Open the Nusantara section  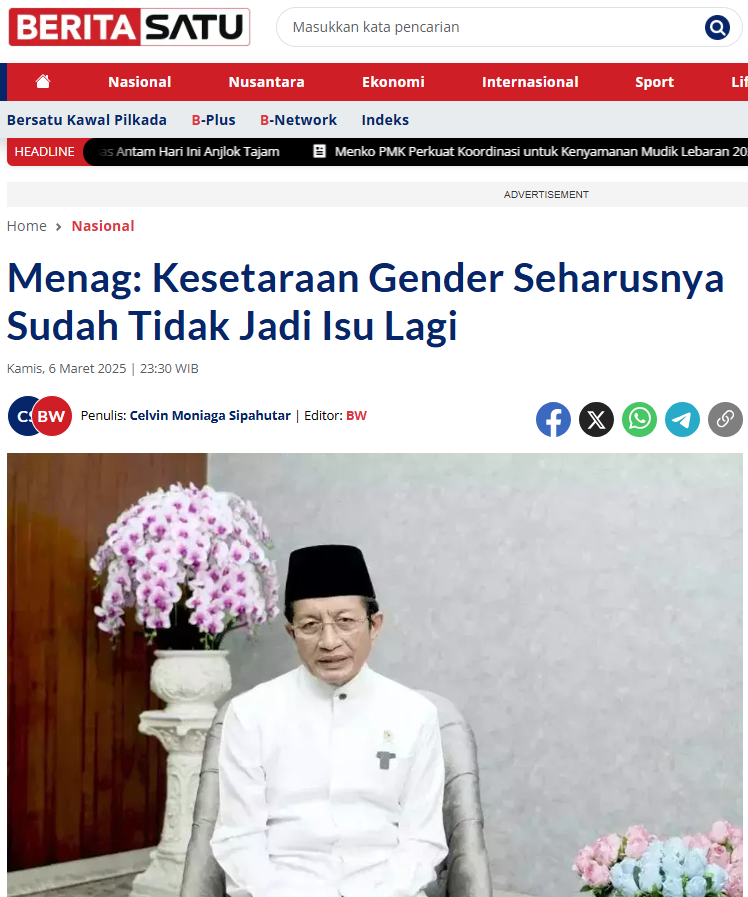point(266,82)
